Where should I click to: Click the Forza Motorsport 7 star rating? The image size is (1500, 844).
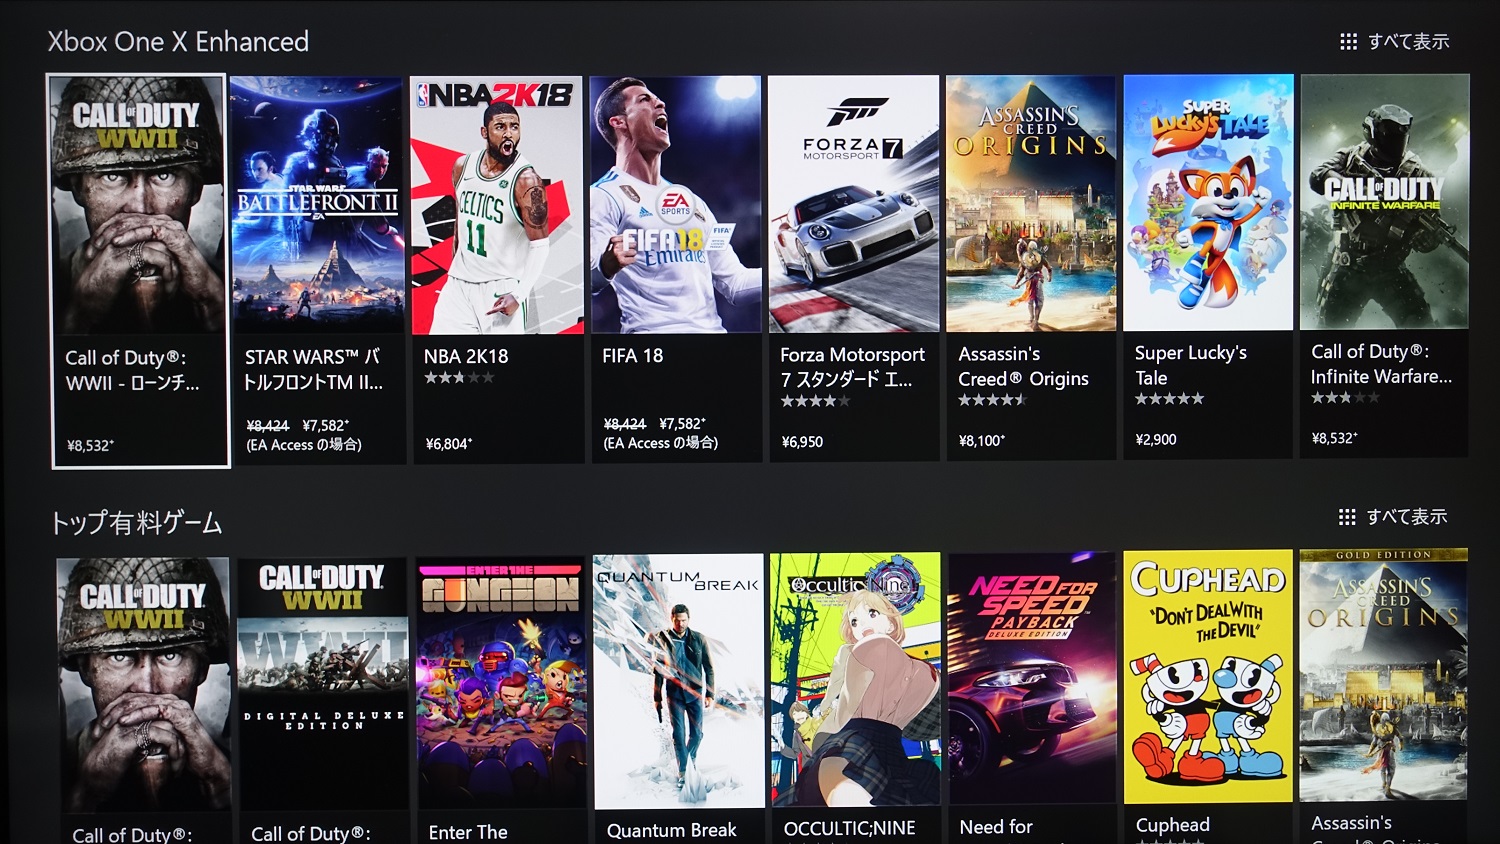pos(815,401)
